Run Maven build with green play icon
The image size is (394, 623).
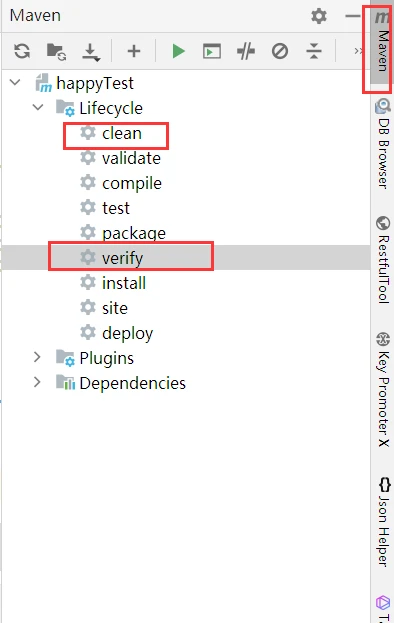[x=178, y=51]
